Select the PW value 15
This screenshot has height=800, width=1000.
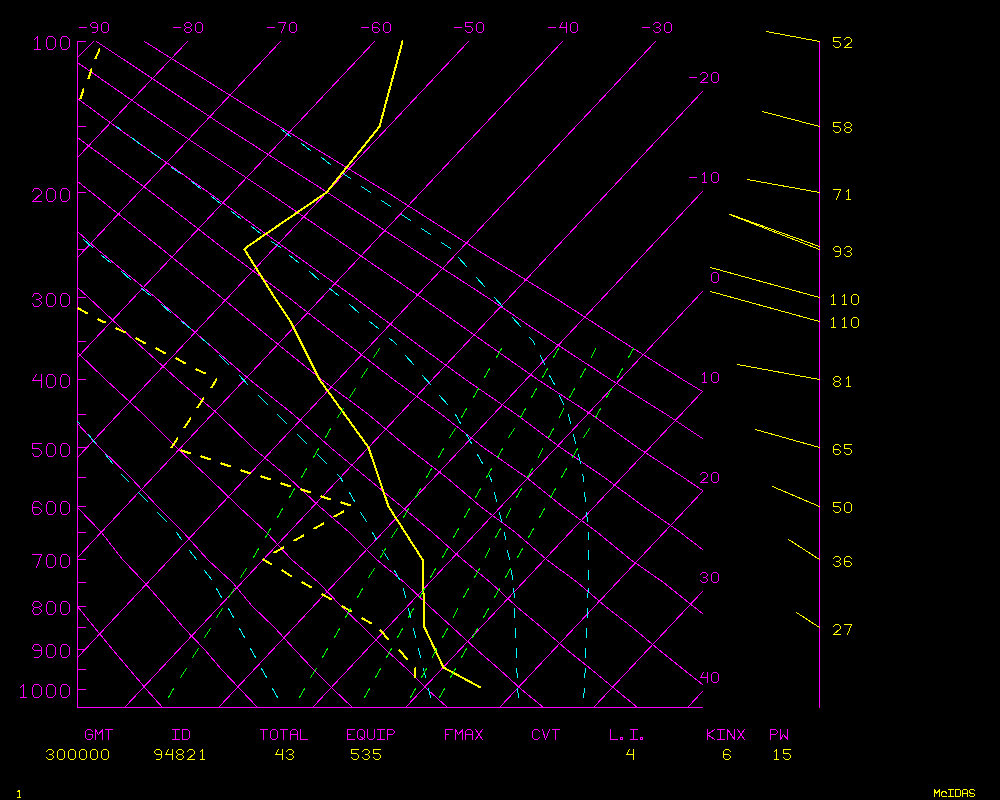coord(781,755)
